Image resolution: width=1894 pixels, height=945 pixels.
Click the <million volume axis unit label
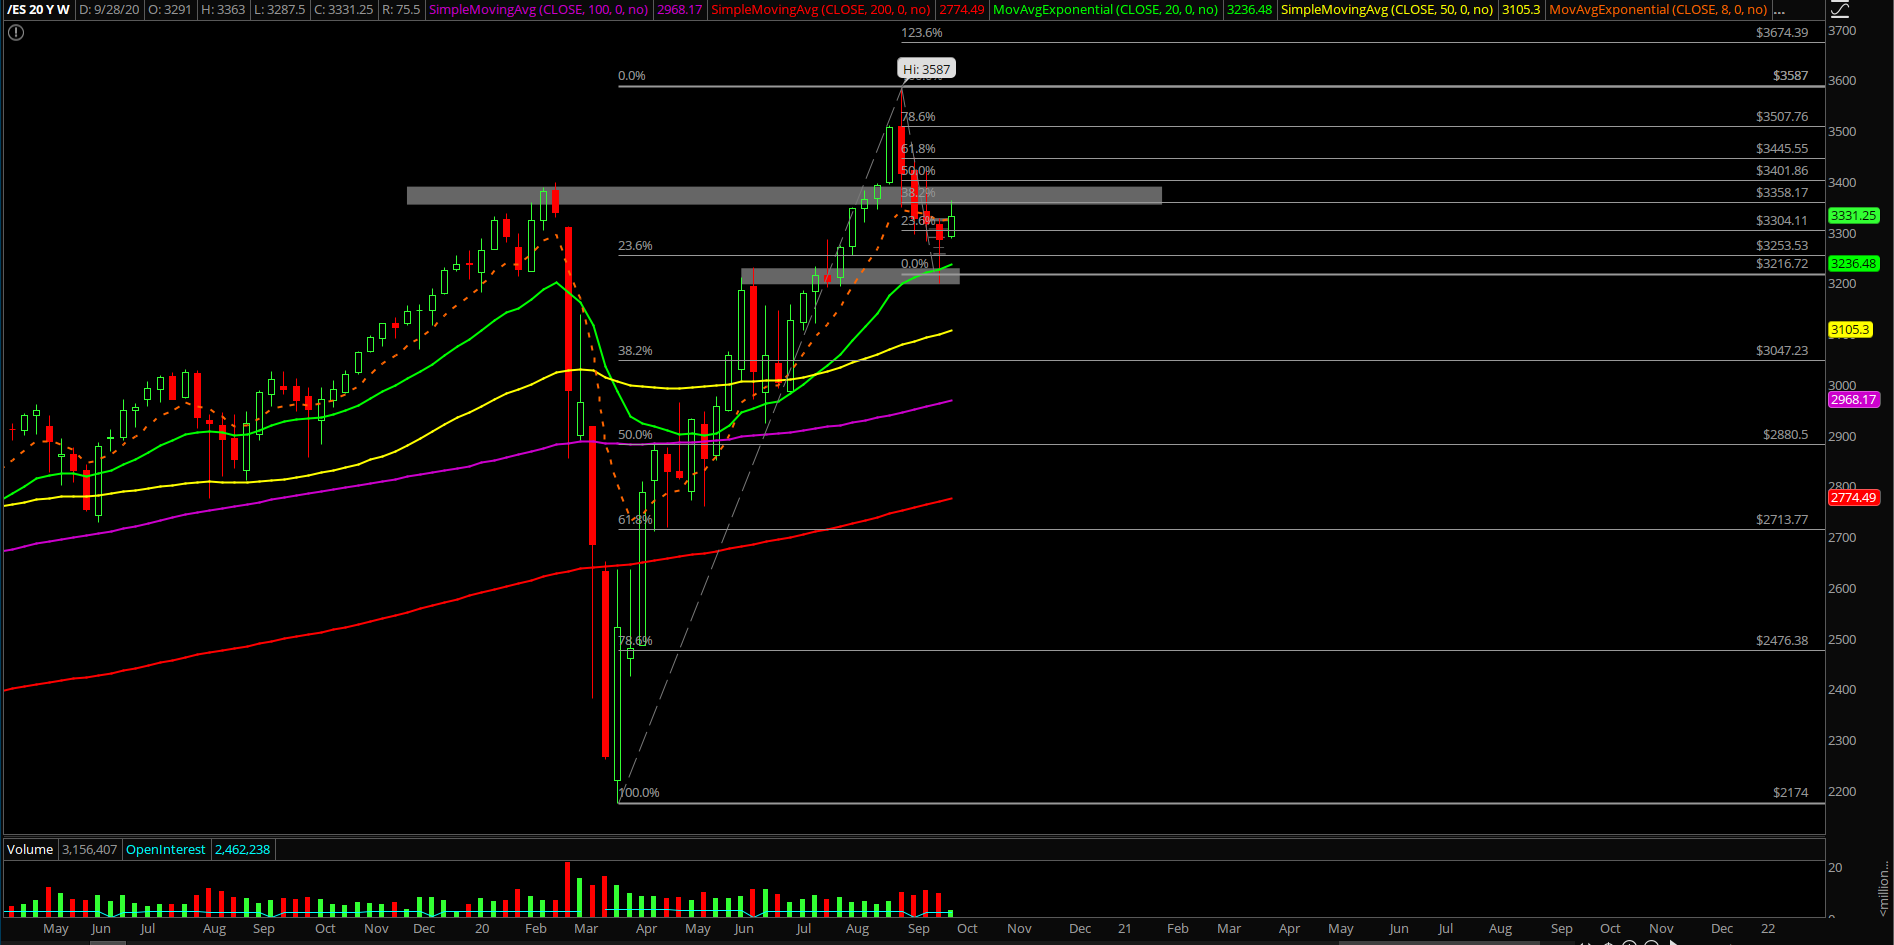[x=1884, y=890]
